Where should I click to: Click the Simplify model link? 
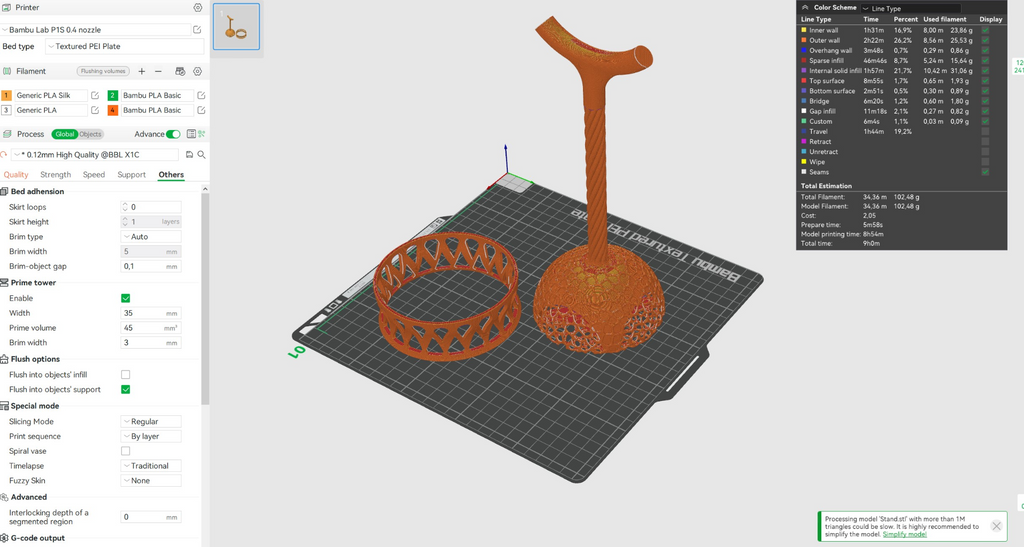904,535
